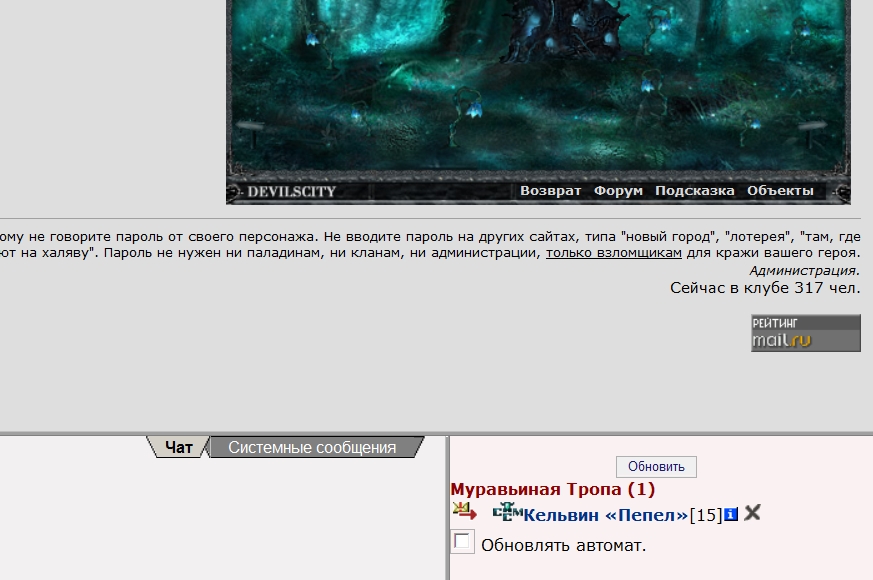The image size is (873, 580).
Task: Enable the Обновлять автомат. checkbox
Action: pyautogui.click(x=462, y=542)
